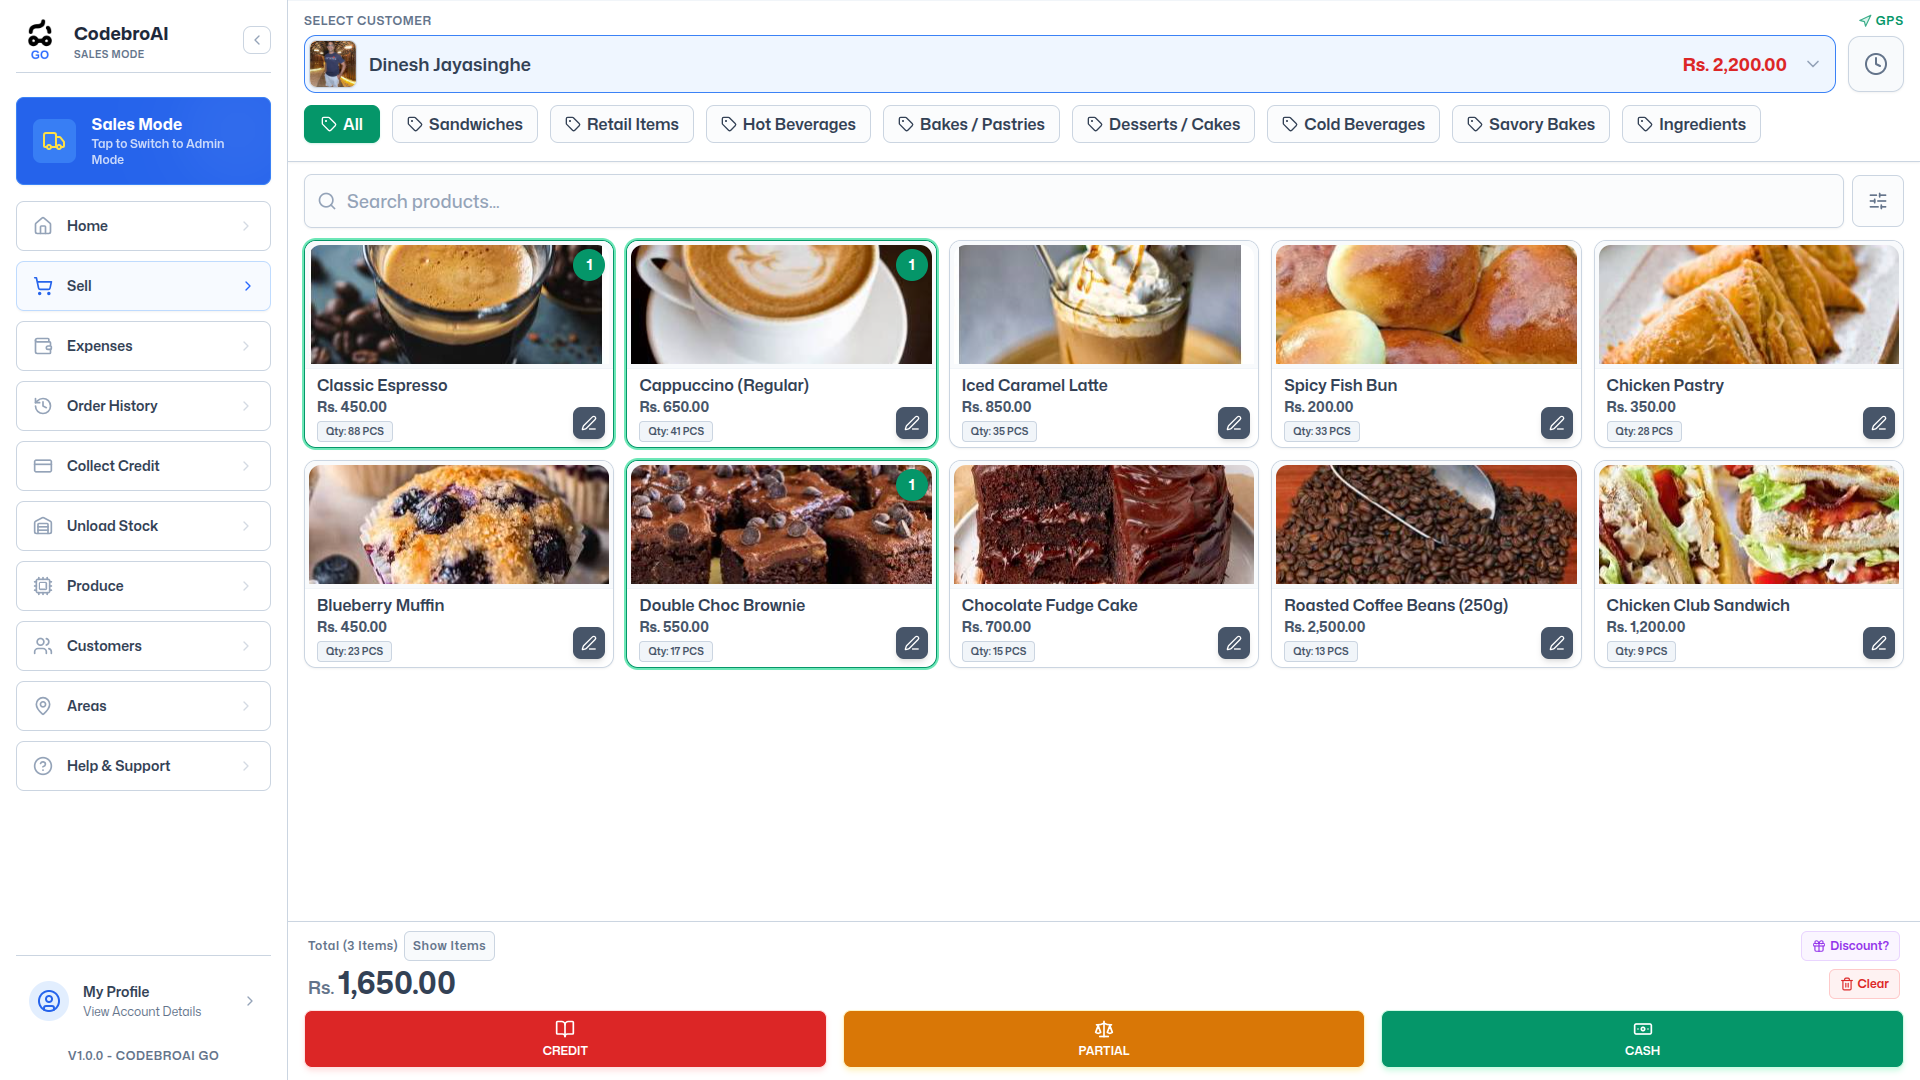This screenshot has height=1080, width=1920.
Task: Edit Spicy Fish Bun pencil icon
Action: tap(1557, 423)
